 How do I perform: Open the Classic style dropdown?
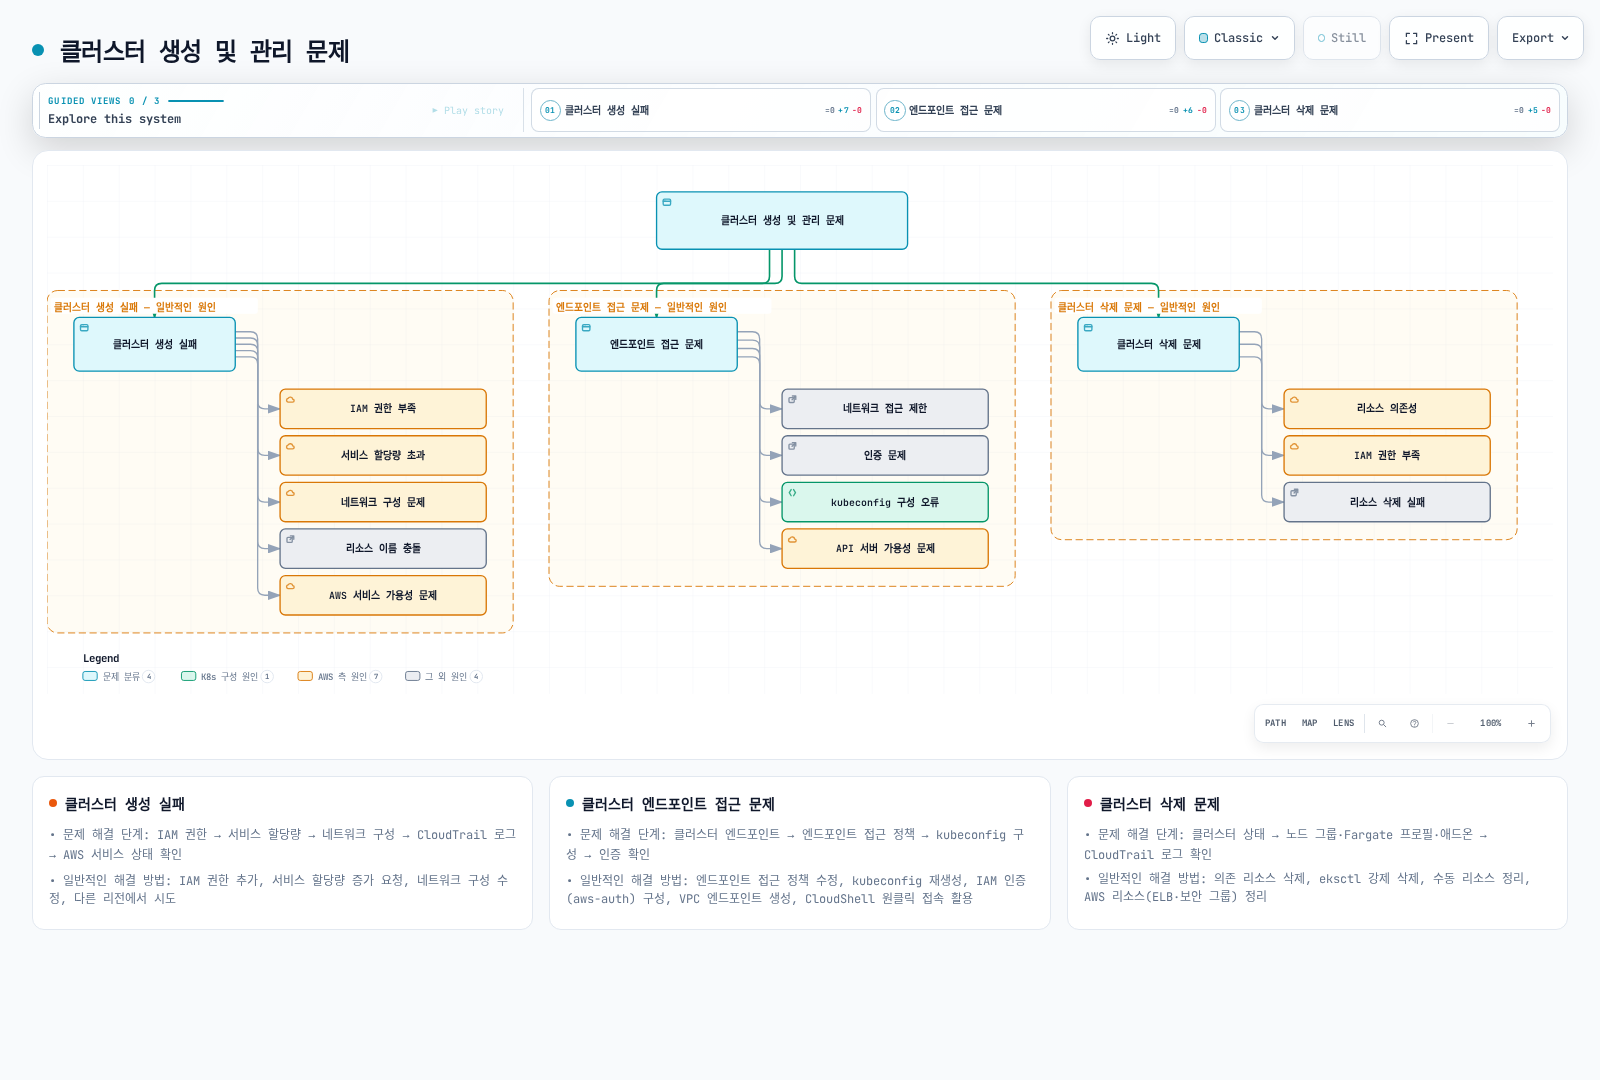click(1239, 38)
